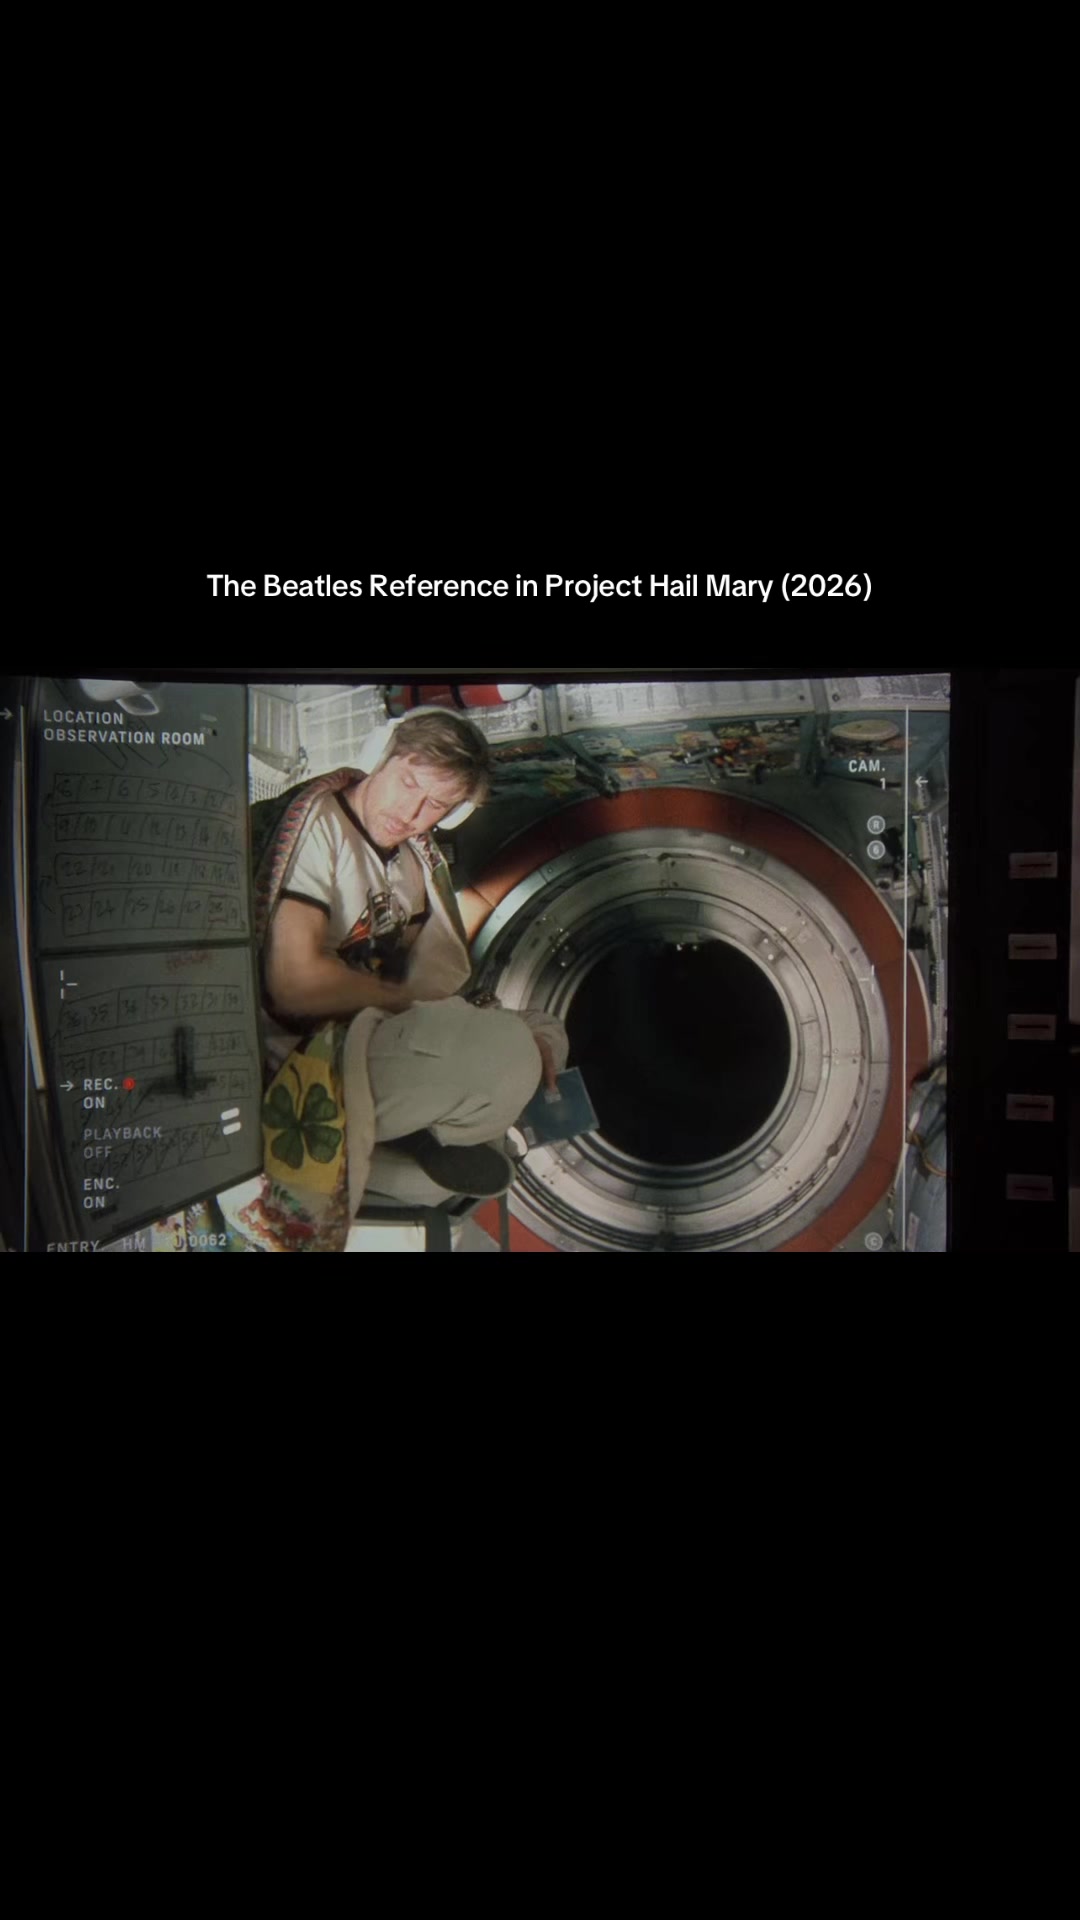This screenshot has width=1080, height=1920.
Task: Click the "OBSERVATION ROOM" location text in the video
Action: coord(124,737)
